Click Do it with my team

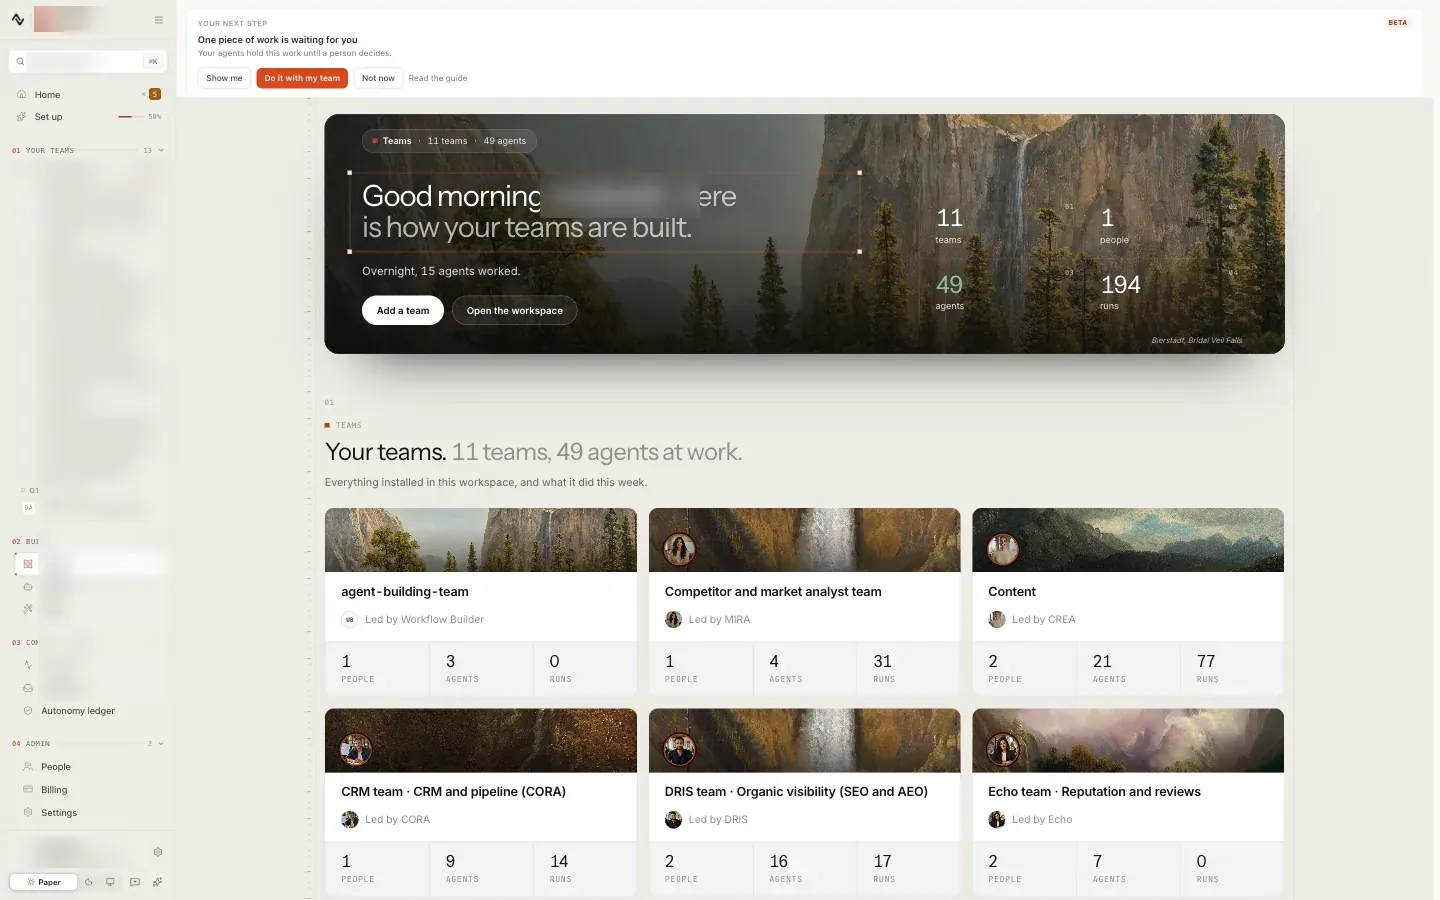coord(302,78)
